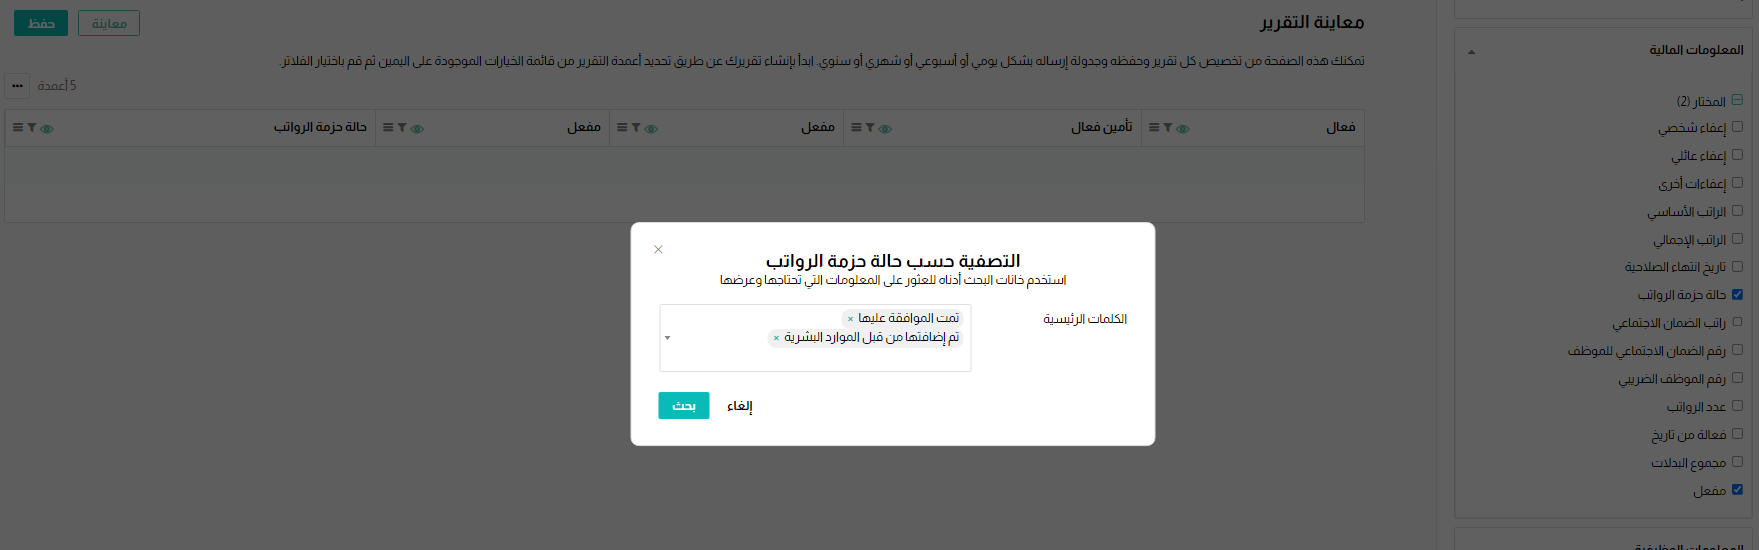
Task: Check the رقم الضمان الاجتماعي للموظف checkbox
Action: click(x=1737, y=350)
